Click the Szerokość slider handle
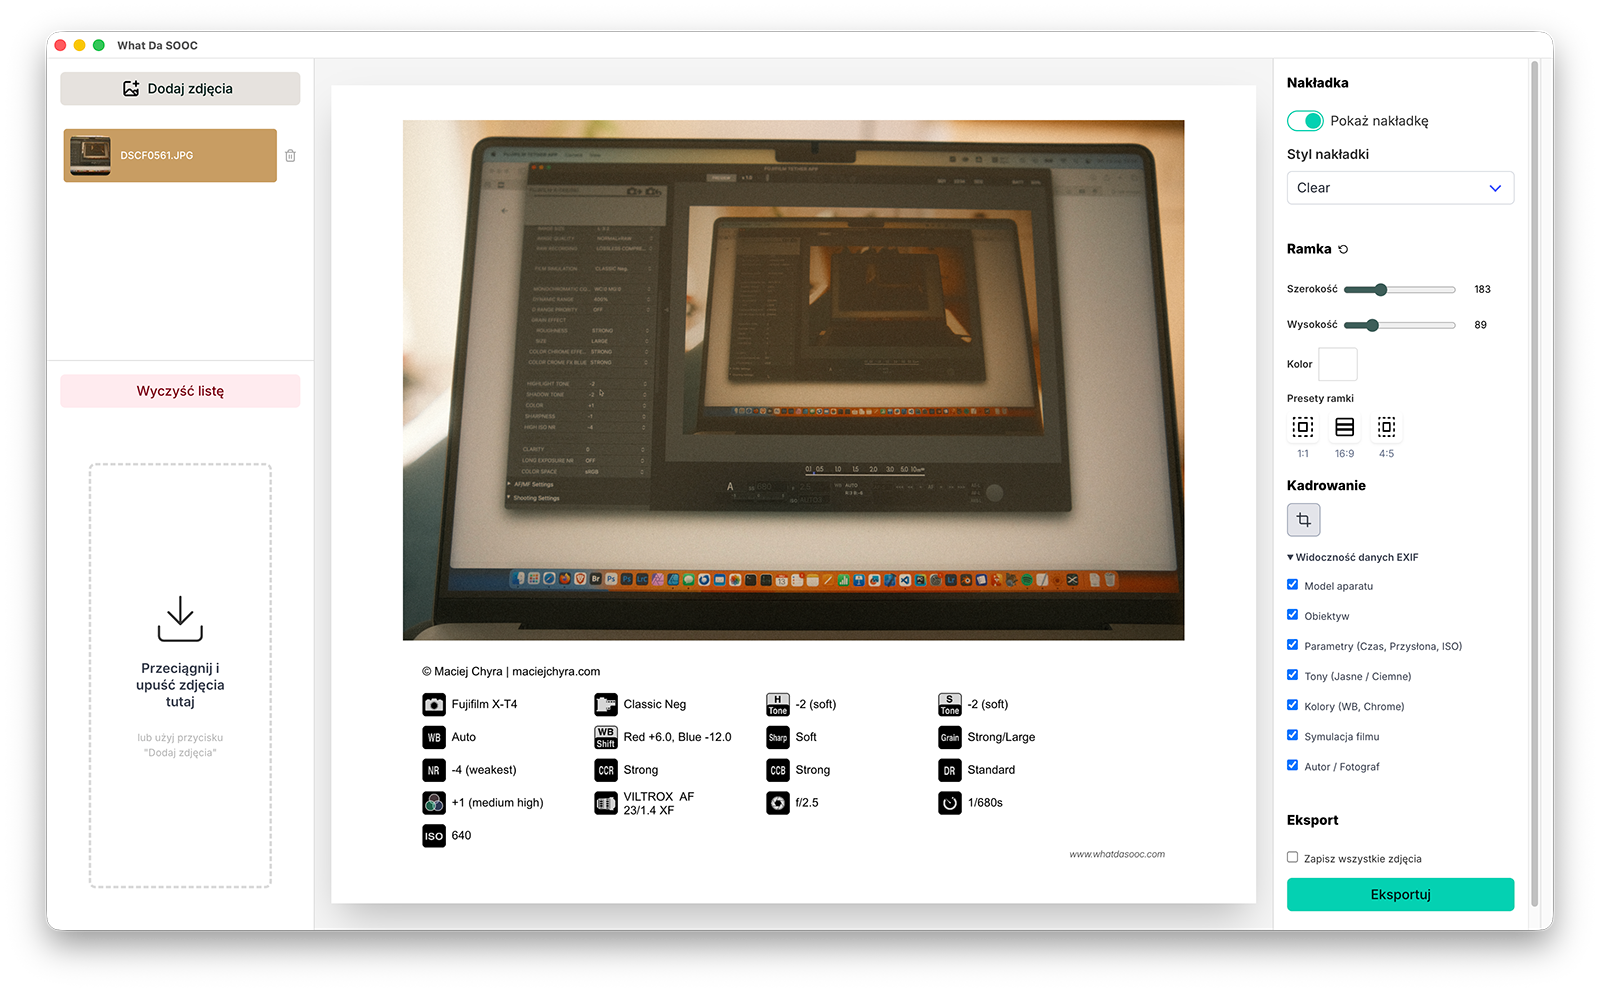 click(x=1381, y=290)
